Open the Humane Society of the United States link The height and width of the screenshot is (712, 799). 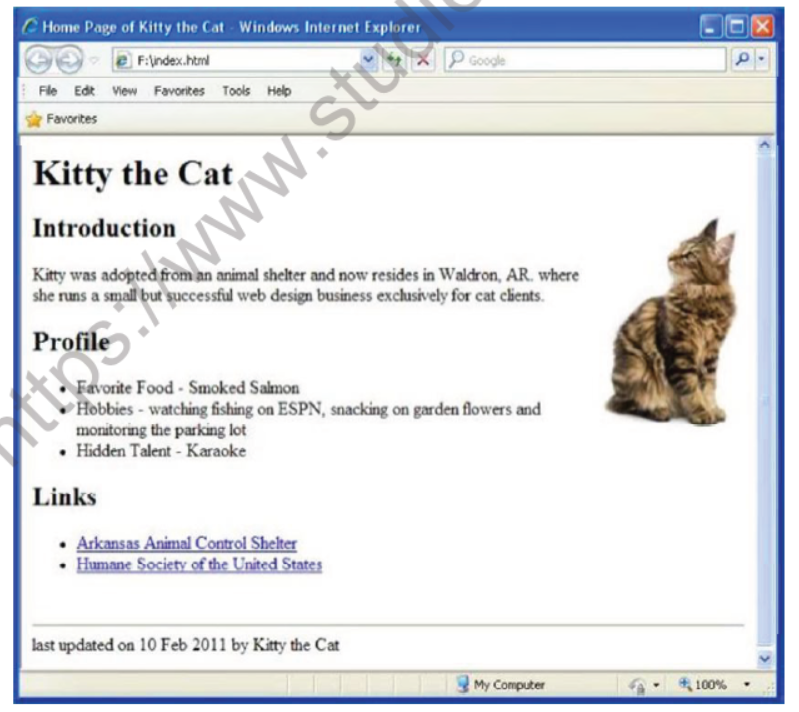(199, 564)
